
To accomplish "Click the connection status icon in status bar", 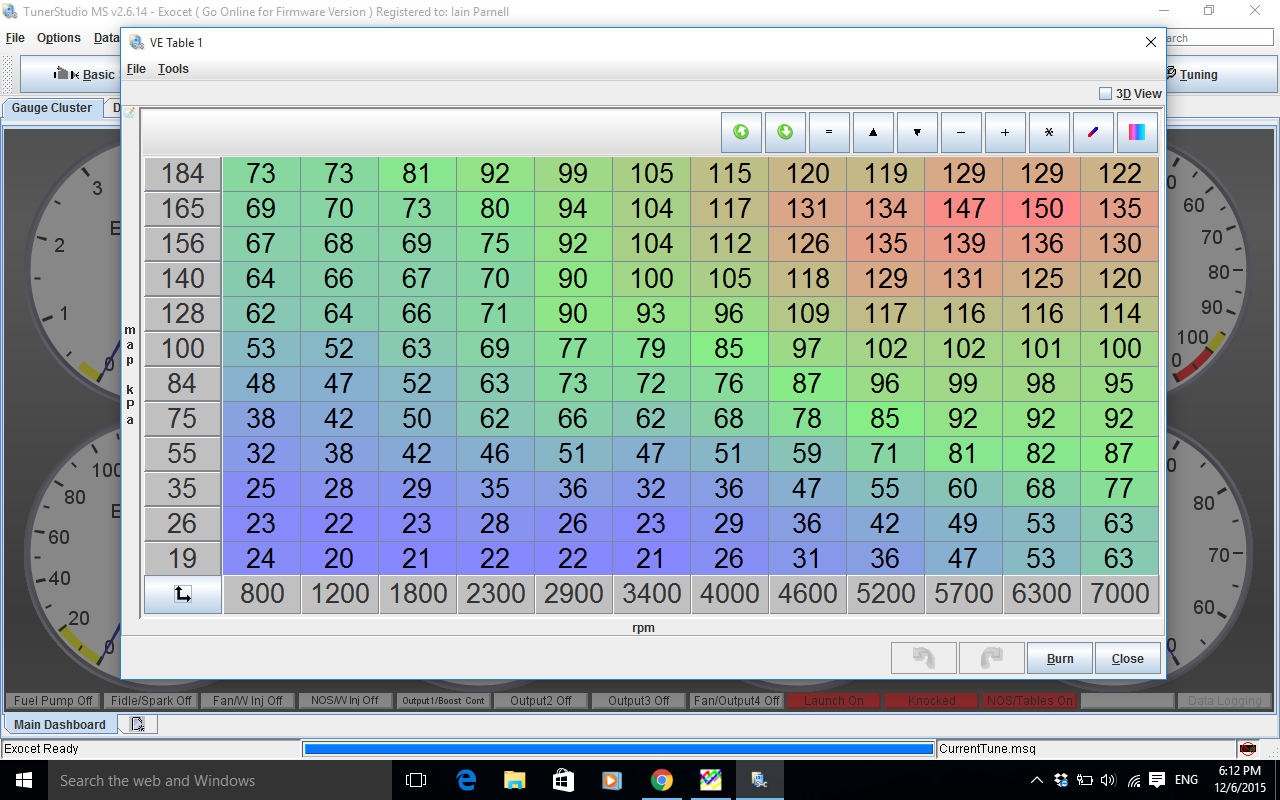I will click(x=1248, y=748).
